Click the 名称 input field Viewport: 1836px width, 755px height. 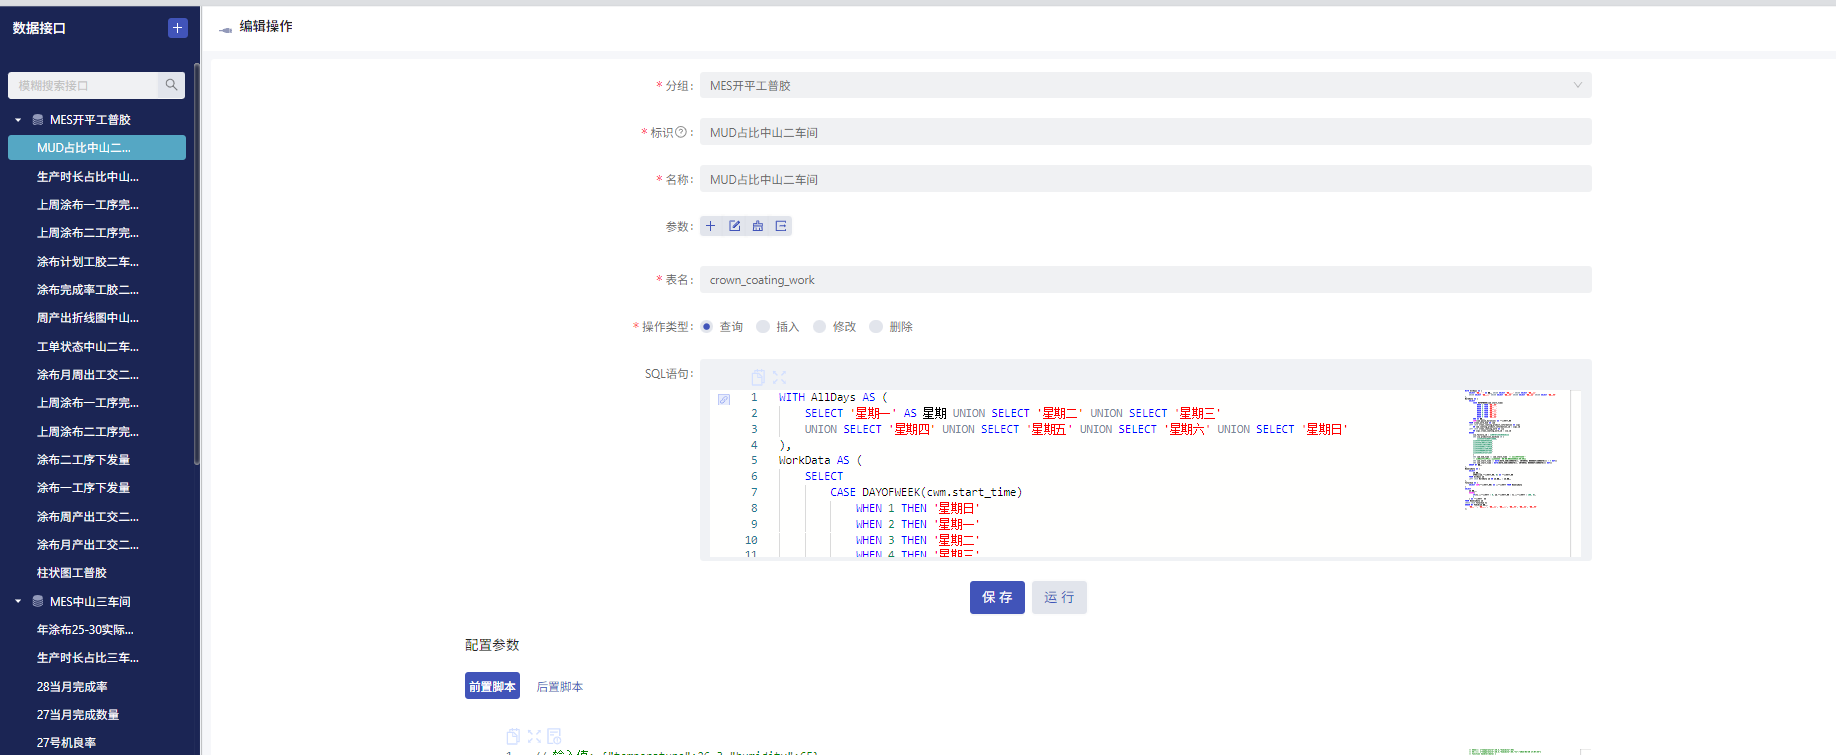(1145, 179)
